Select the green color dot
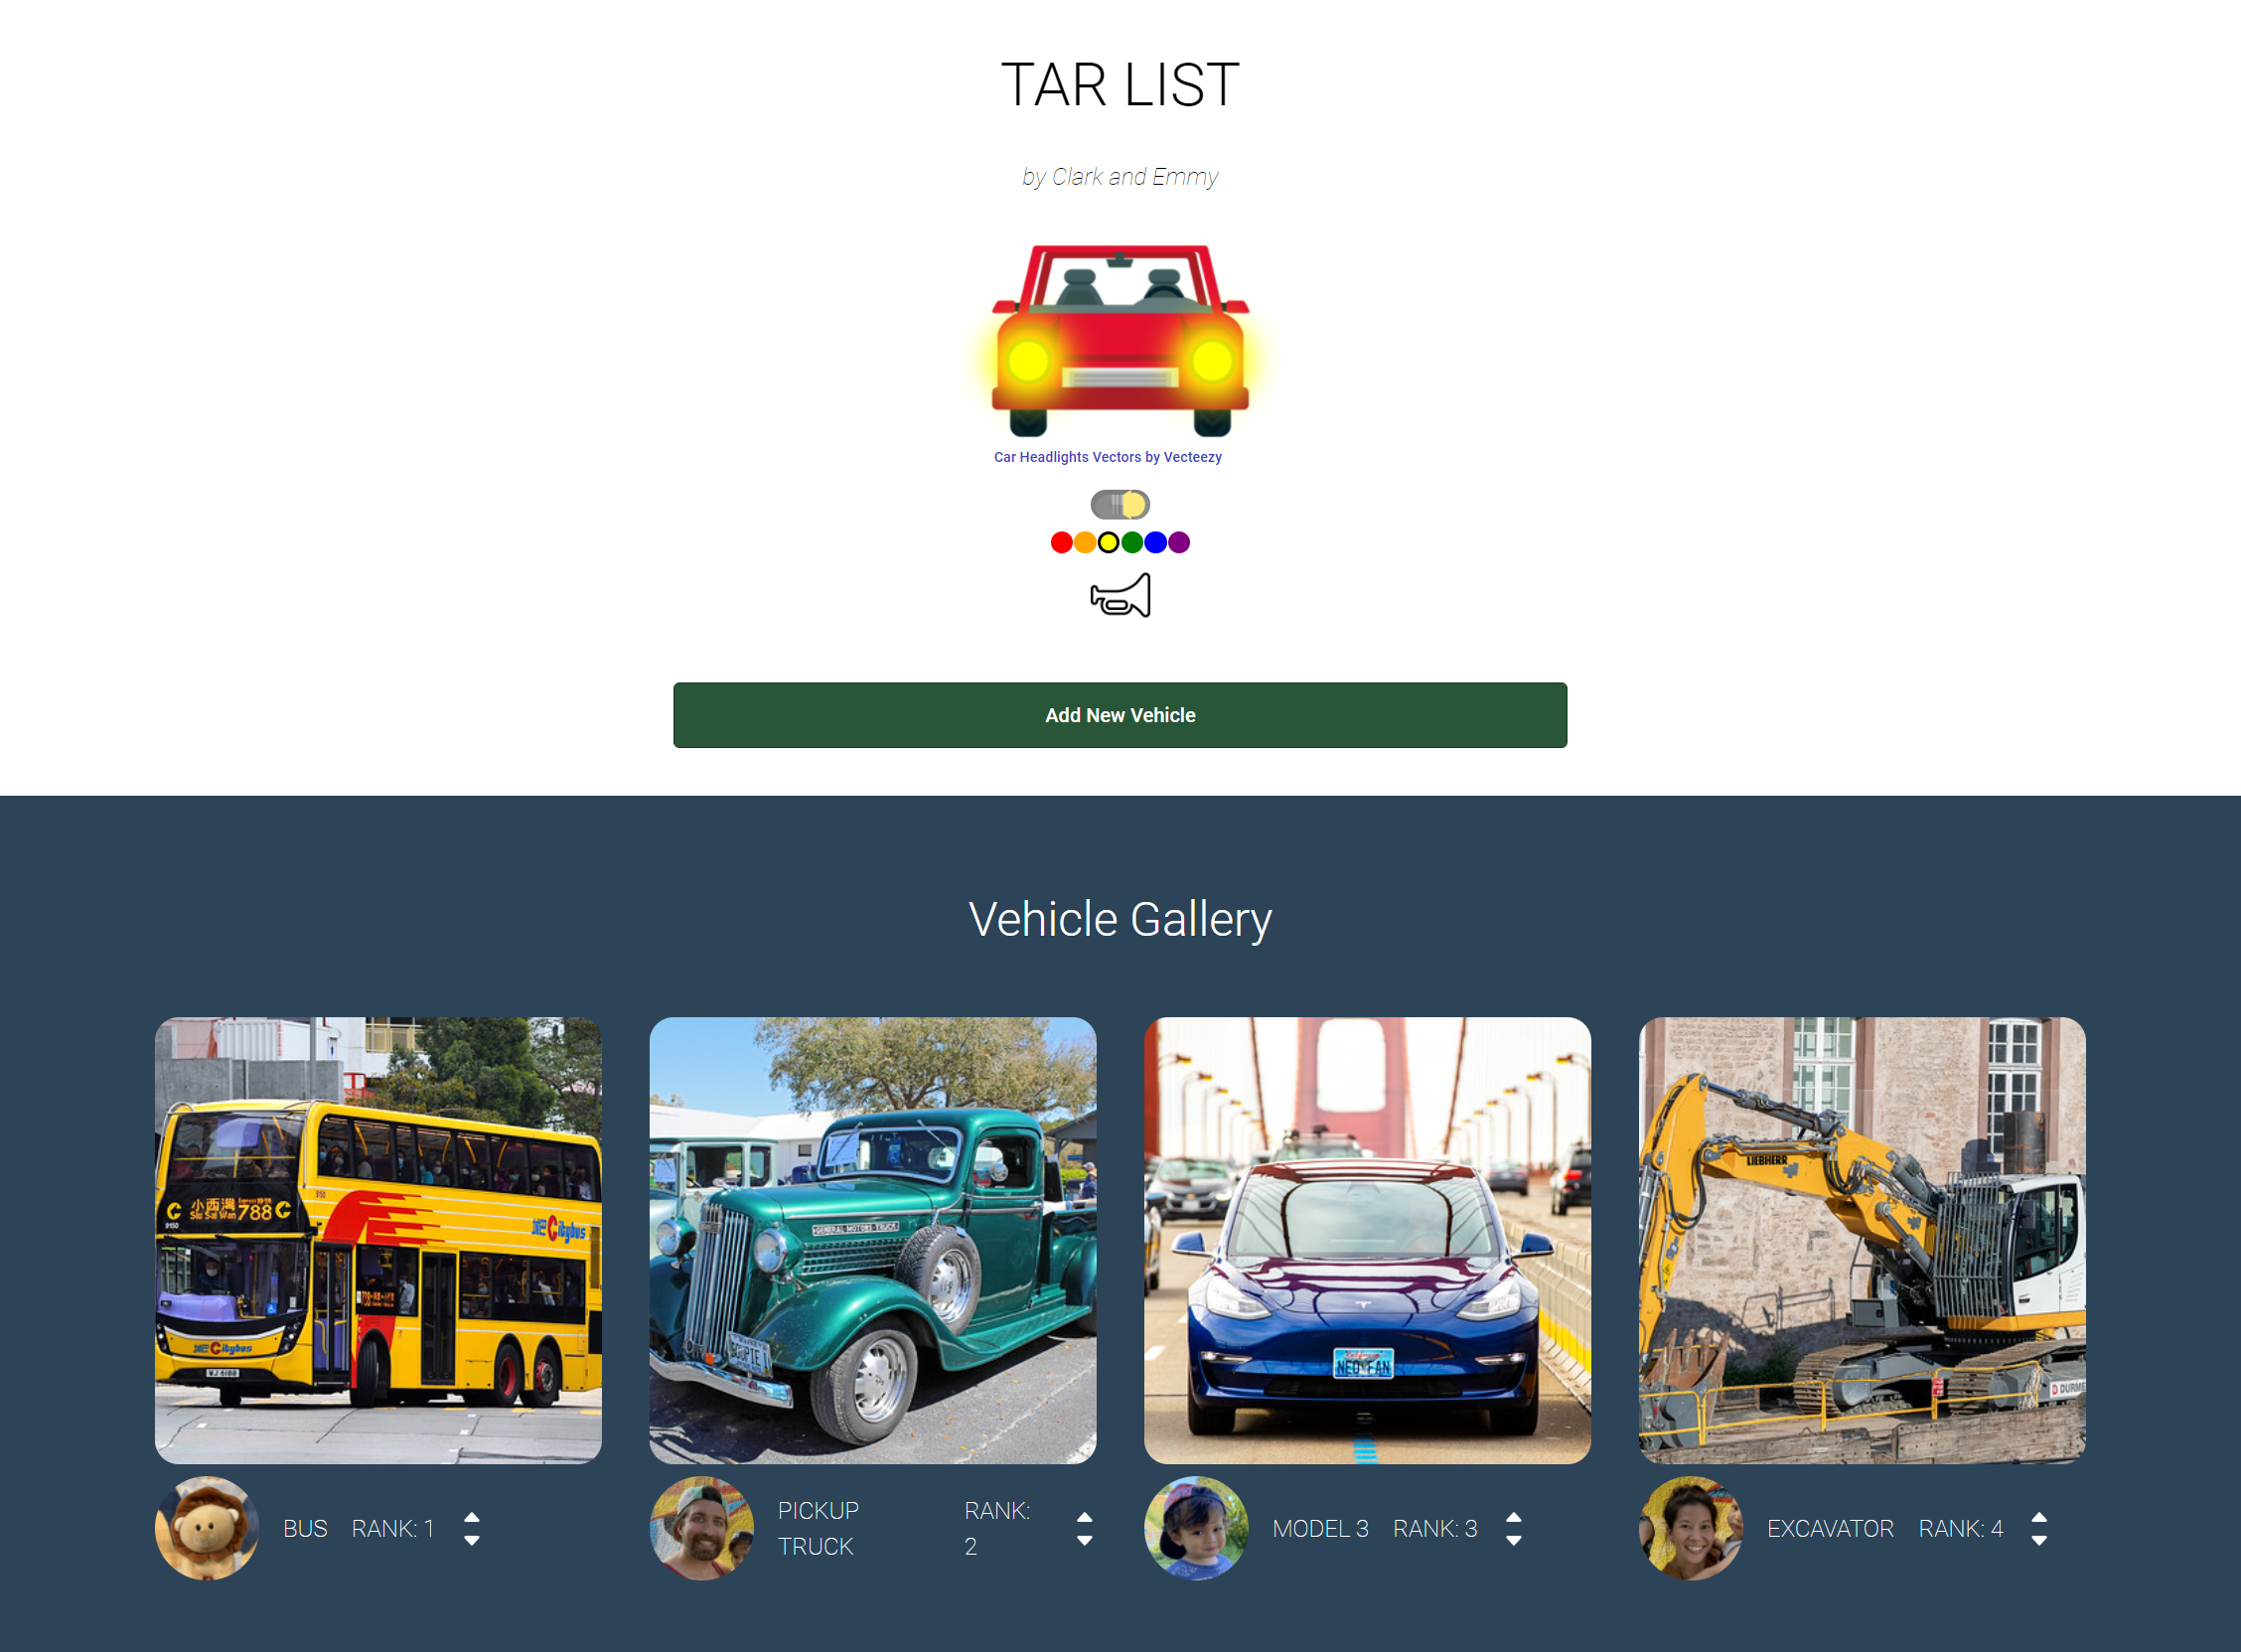Image resolution: width=2241 pixels, height=1652 pixels. point(1132,542)
